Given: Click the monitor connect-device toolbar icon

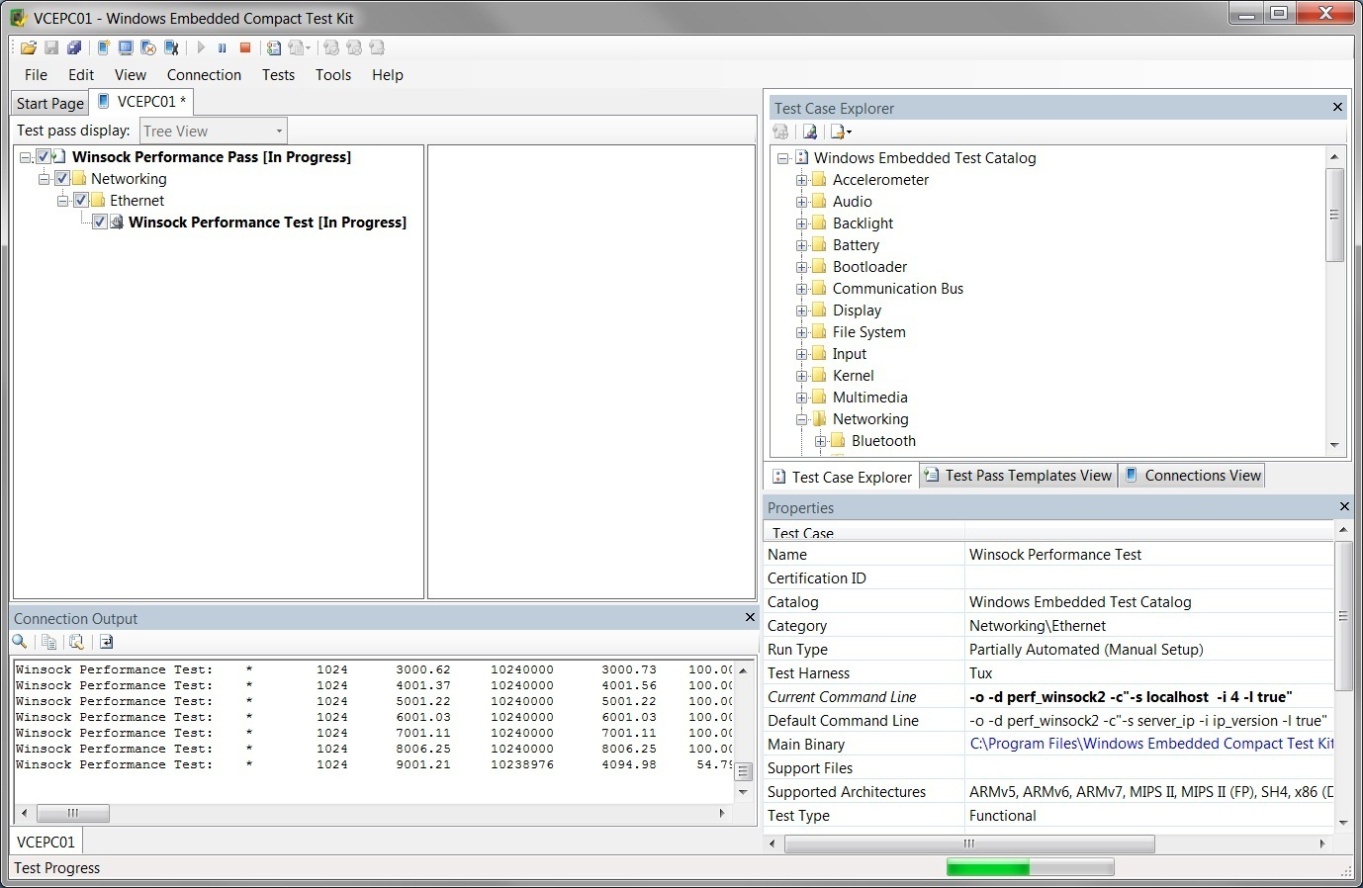Looking at the screenshot, I should [x=126, y=47].
